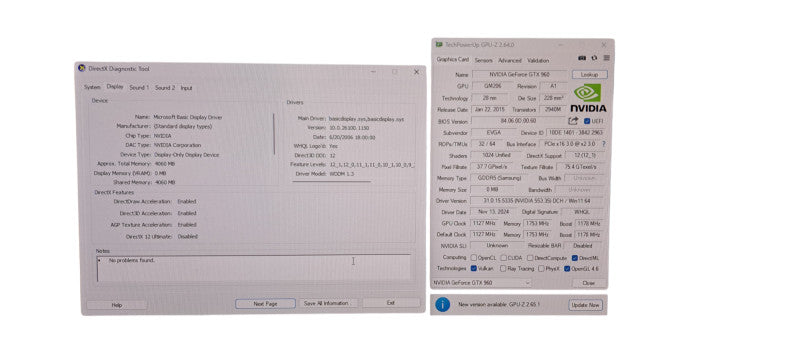Click DirectX 12 Ultimate 'Disabled' value
This screenshot has width=800, height=360.
click(x=188, y=237)
